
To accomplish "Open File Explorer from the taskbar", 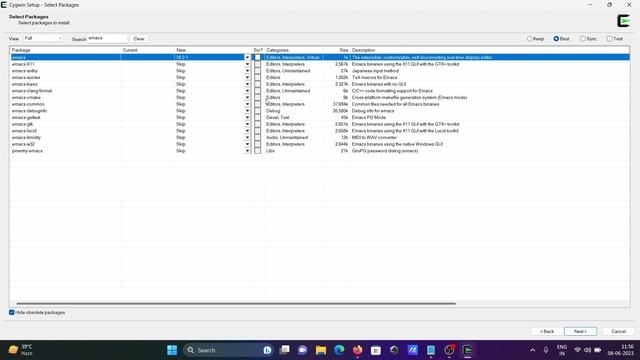I will (x=321, y=350).
